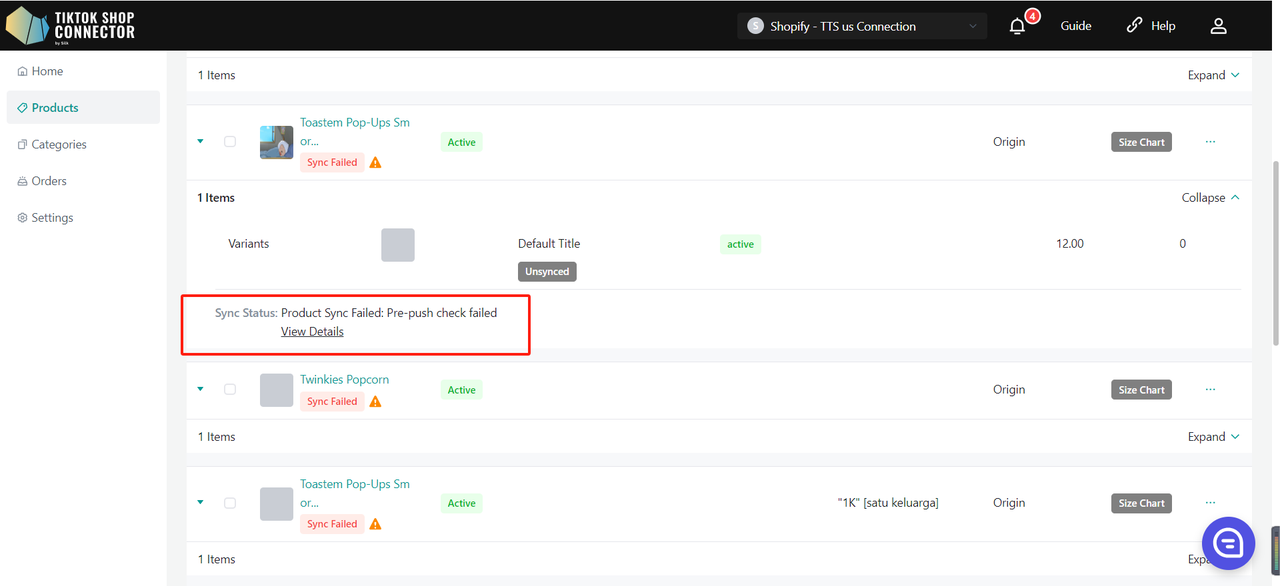Screen dimensions: 1280x586
Task: Tick checkbox for first Toastem Pop-Ups product
Action: click(x=230, y=142)
